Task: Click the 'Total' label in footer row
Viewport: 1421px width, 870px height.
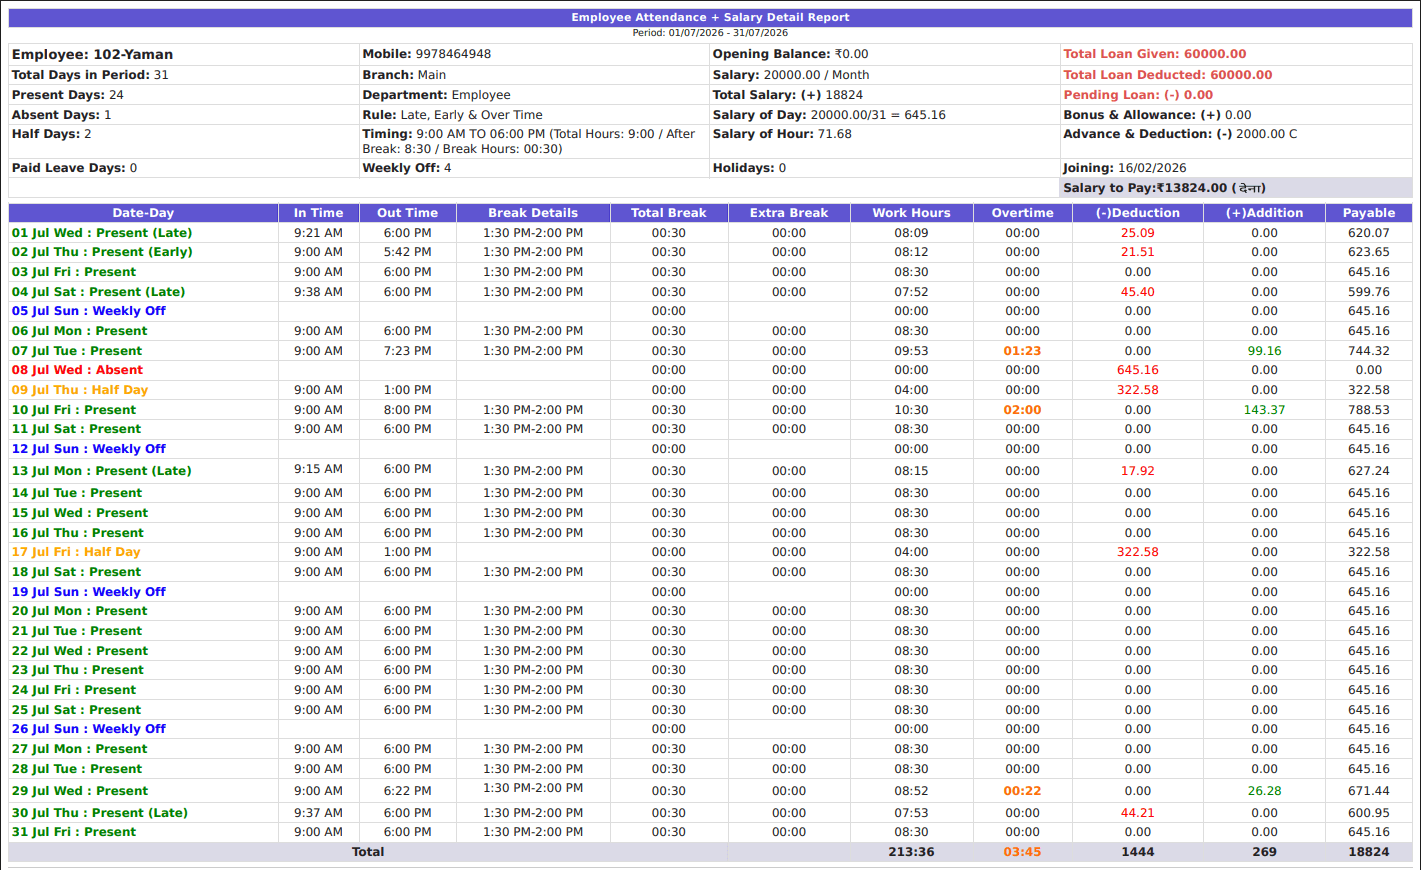Action: pyautogui.click(x=368, y=852)
